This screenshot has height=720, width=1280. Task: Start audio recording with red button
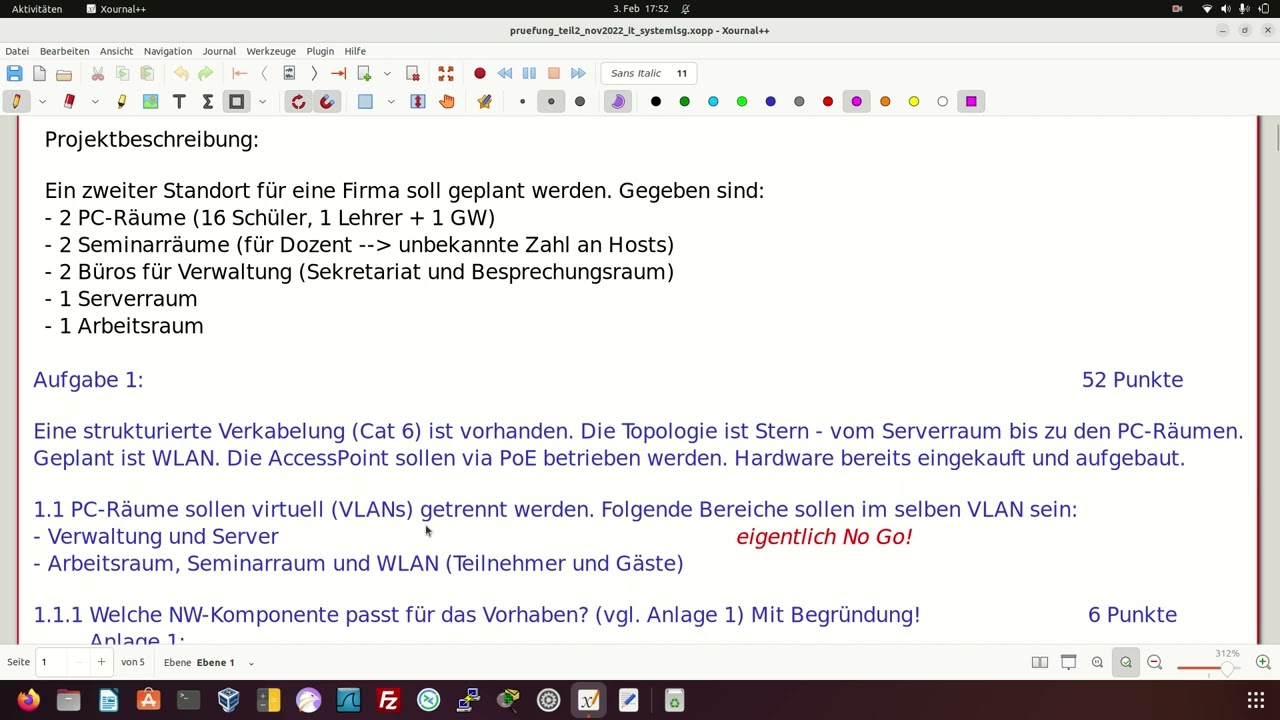point(480,73)
